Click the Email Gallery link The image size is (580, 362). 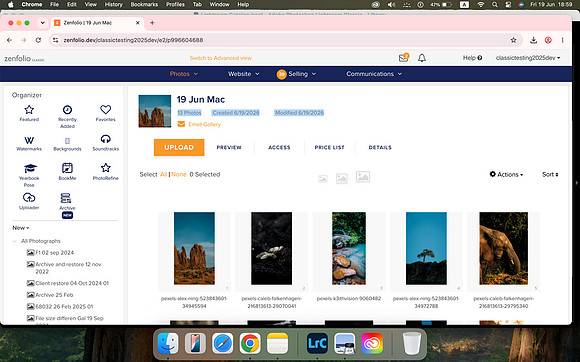(x=205, y=124)
